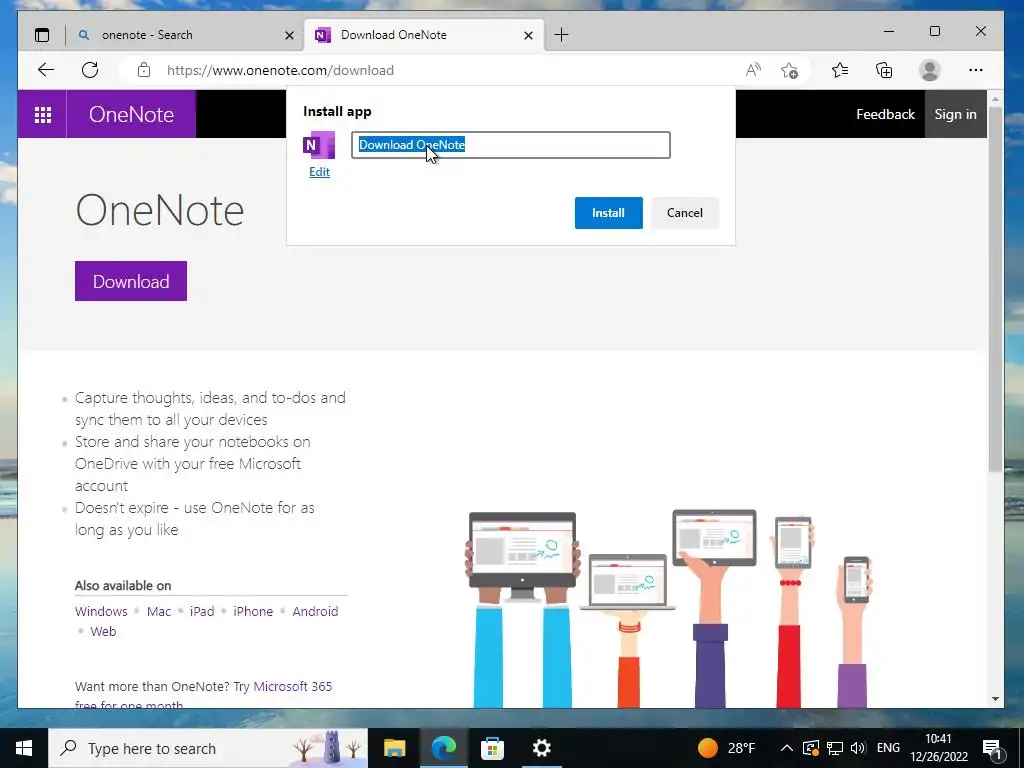This screenshot has height=768, width=1024.
Task: Open the Windows platform link
Action: (x=101, y=611)
